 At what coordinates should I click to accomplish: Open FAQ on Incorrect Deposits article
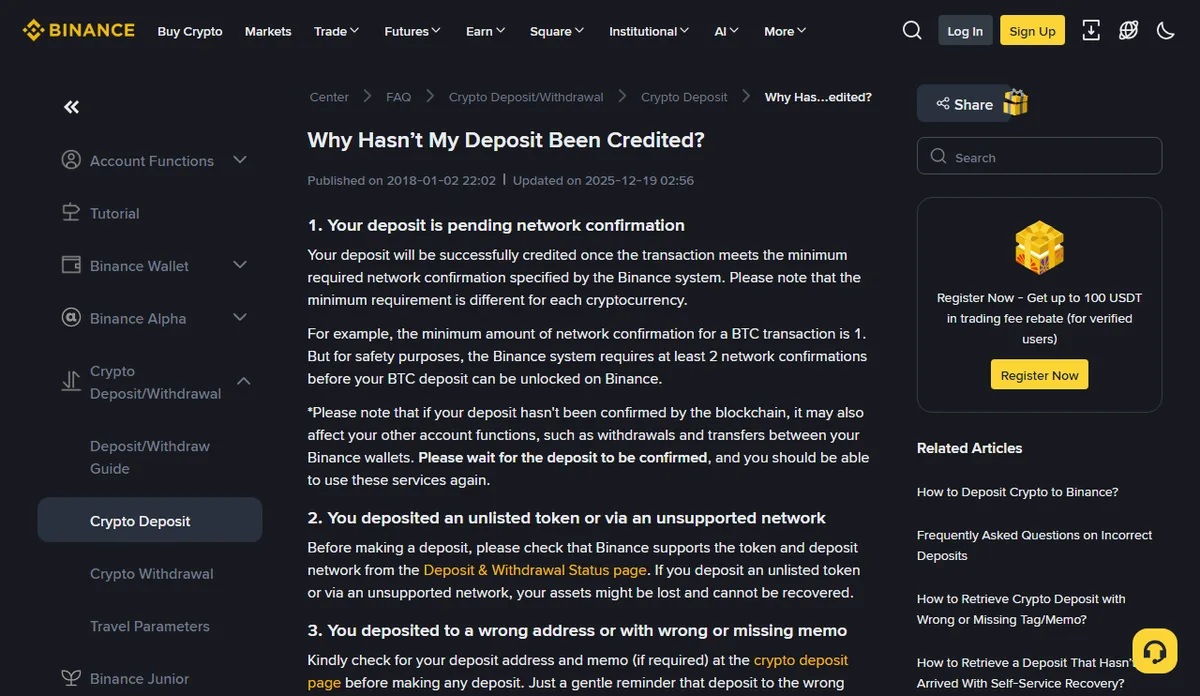[x=1035, y=545]
